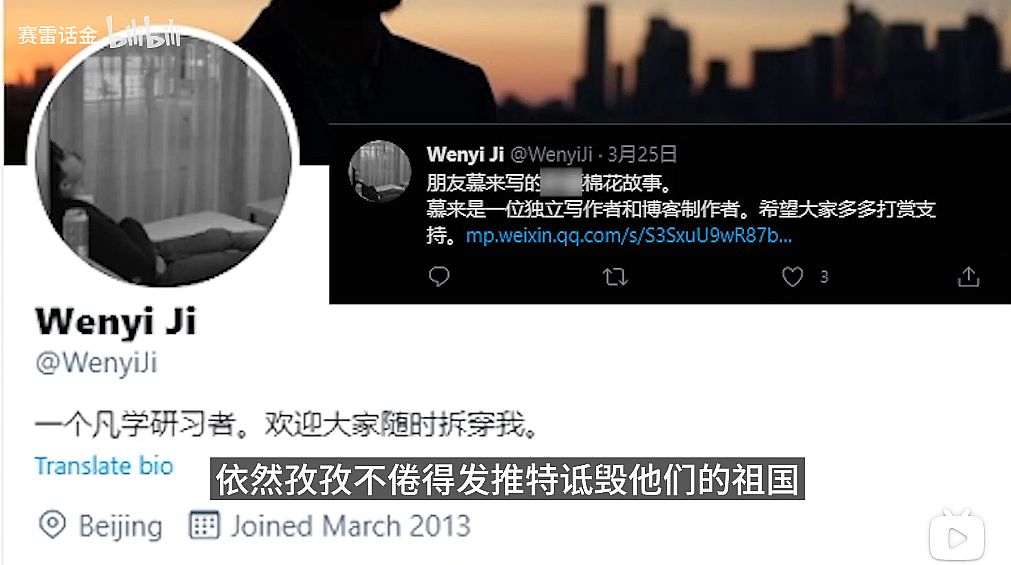Click the Joined March 2013 text
The image size is (1011, 565).
pyautogui.click(x=351, y=526)
